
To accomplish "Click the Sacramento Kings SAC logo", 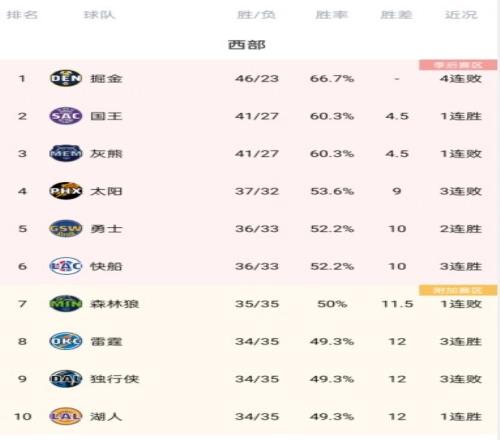I will 66,116.
